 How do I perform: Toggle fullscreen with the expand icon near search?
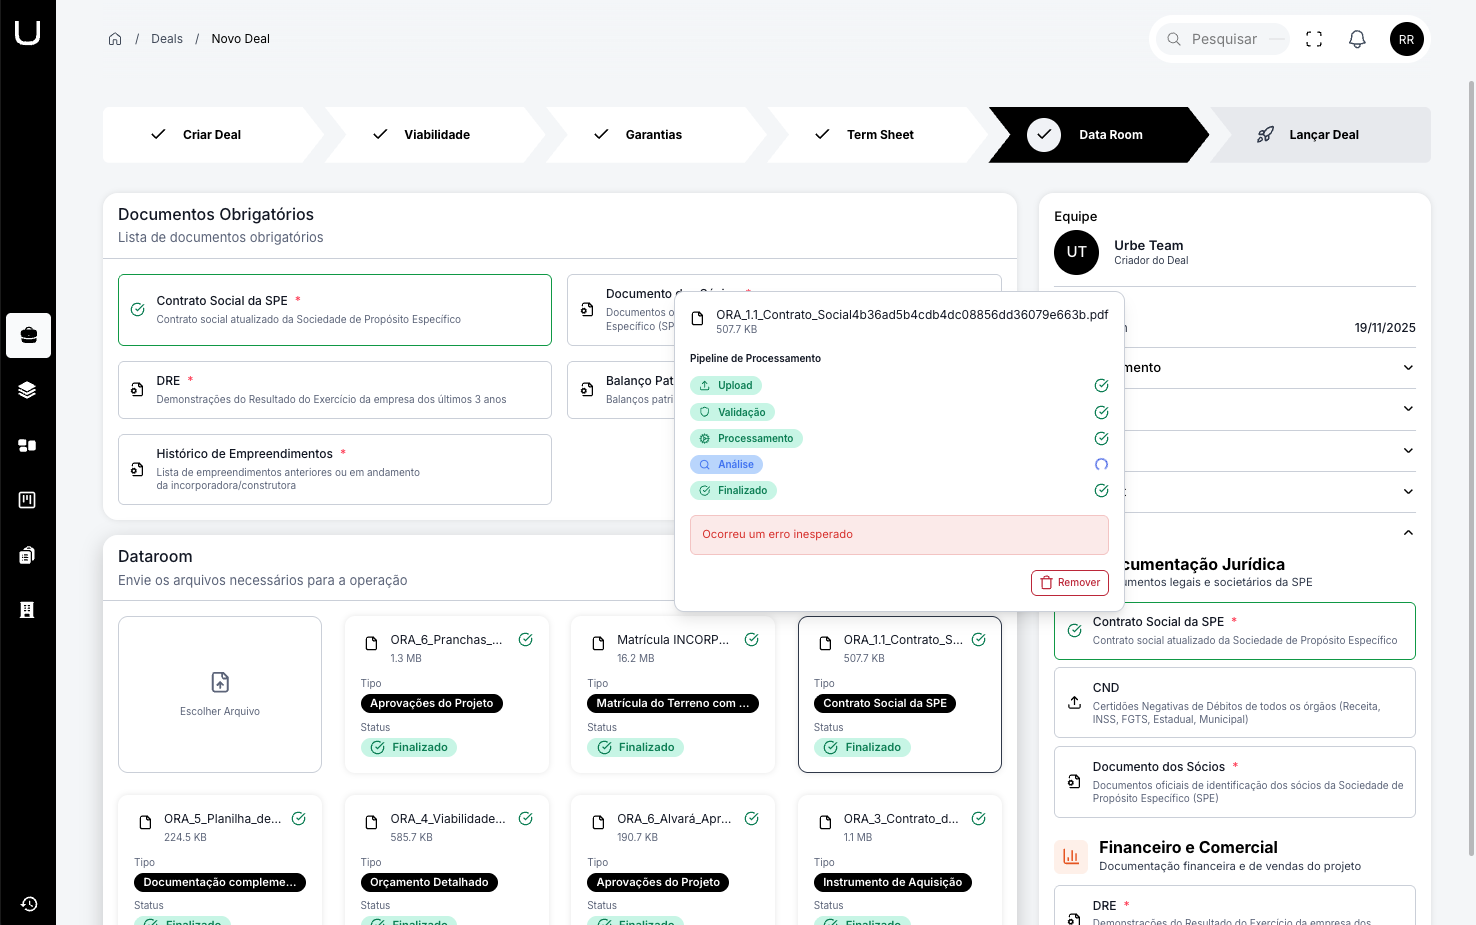(x=1313, y=39)
